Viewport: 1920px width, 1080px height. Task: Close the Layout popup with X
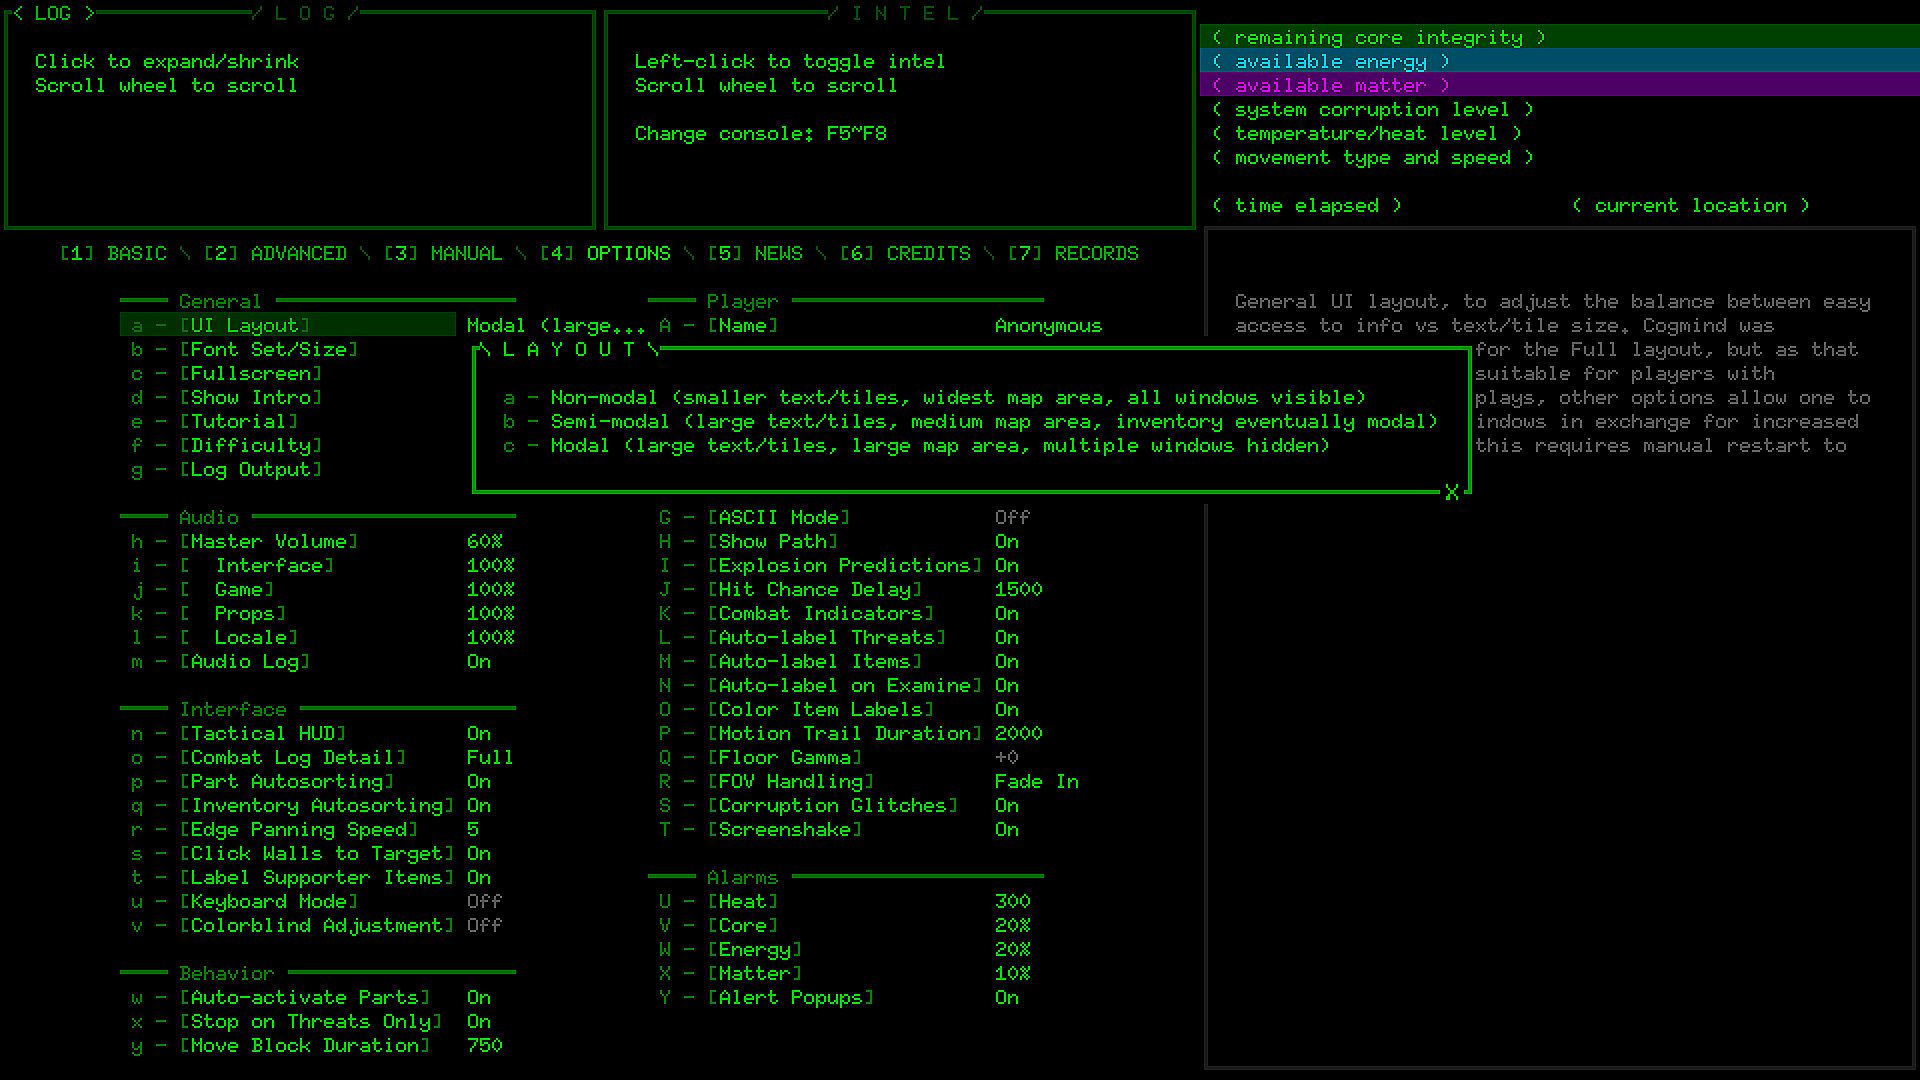pos(1451,492)
